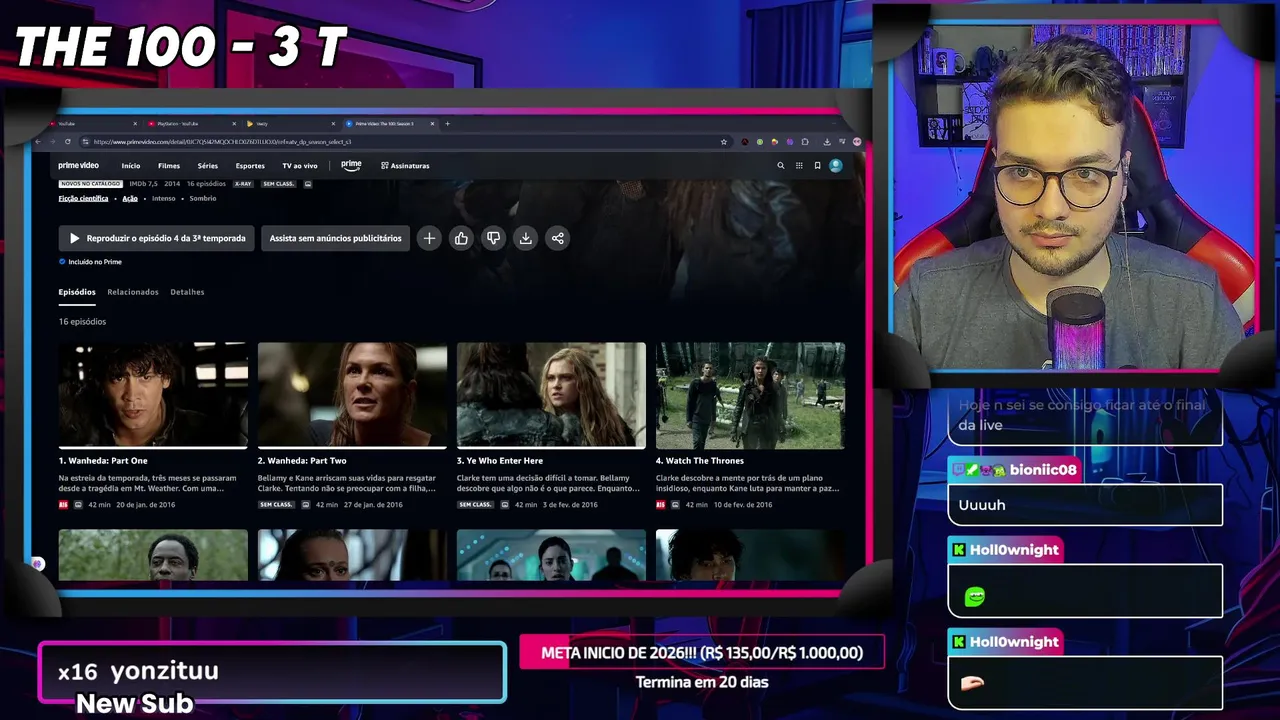Click Reproduzir o episódio 4 da 3ª temporada

coord(157,238)
